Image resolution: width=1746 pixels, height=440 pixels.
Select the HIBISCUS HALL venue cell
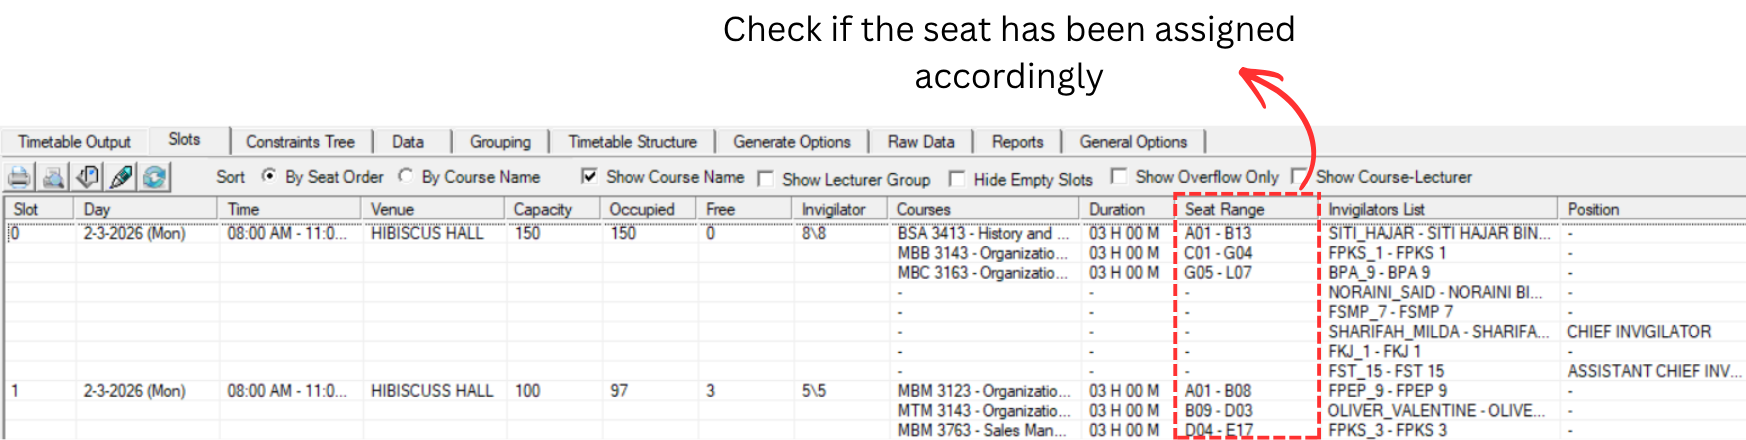427,233
